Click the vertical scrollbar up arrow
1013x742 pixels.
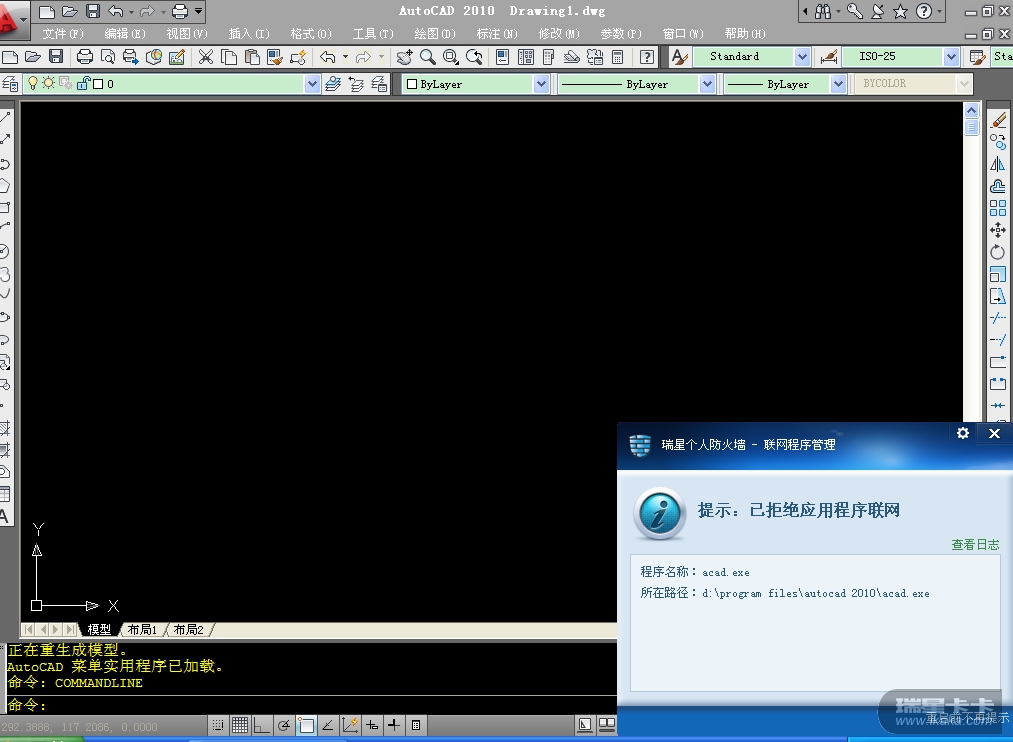[972, 110]
